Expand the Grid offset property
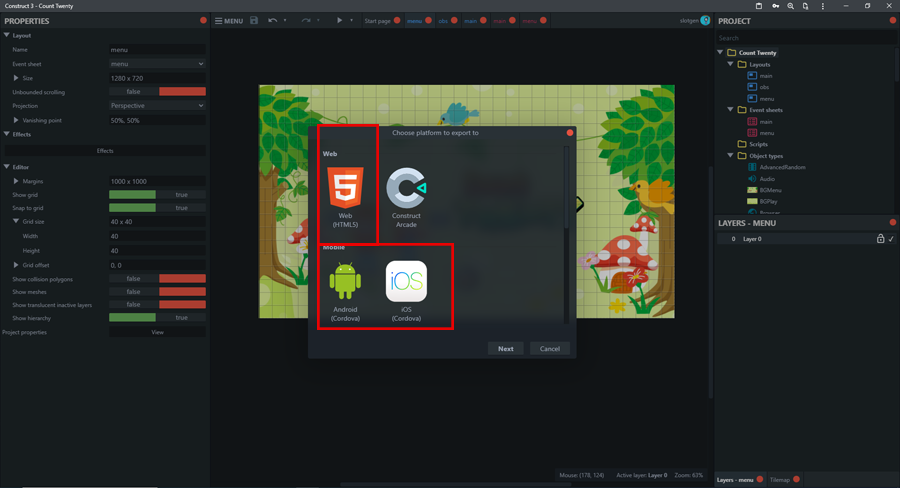The image size is (900, 488). (x=16, y=265)
